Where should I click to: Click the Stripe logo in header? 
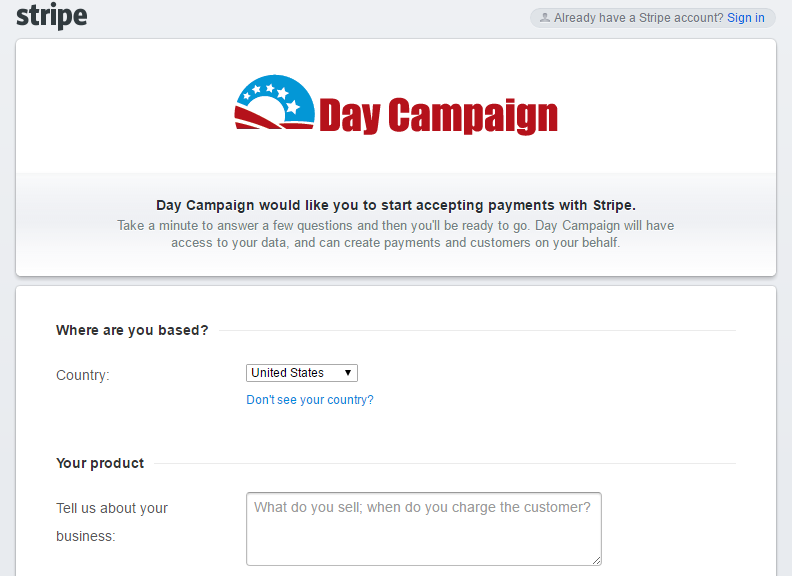click(52, 16)
